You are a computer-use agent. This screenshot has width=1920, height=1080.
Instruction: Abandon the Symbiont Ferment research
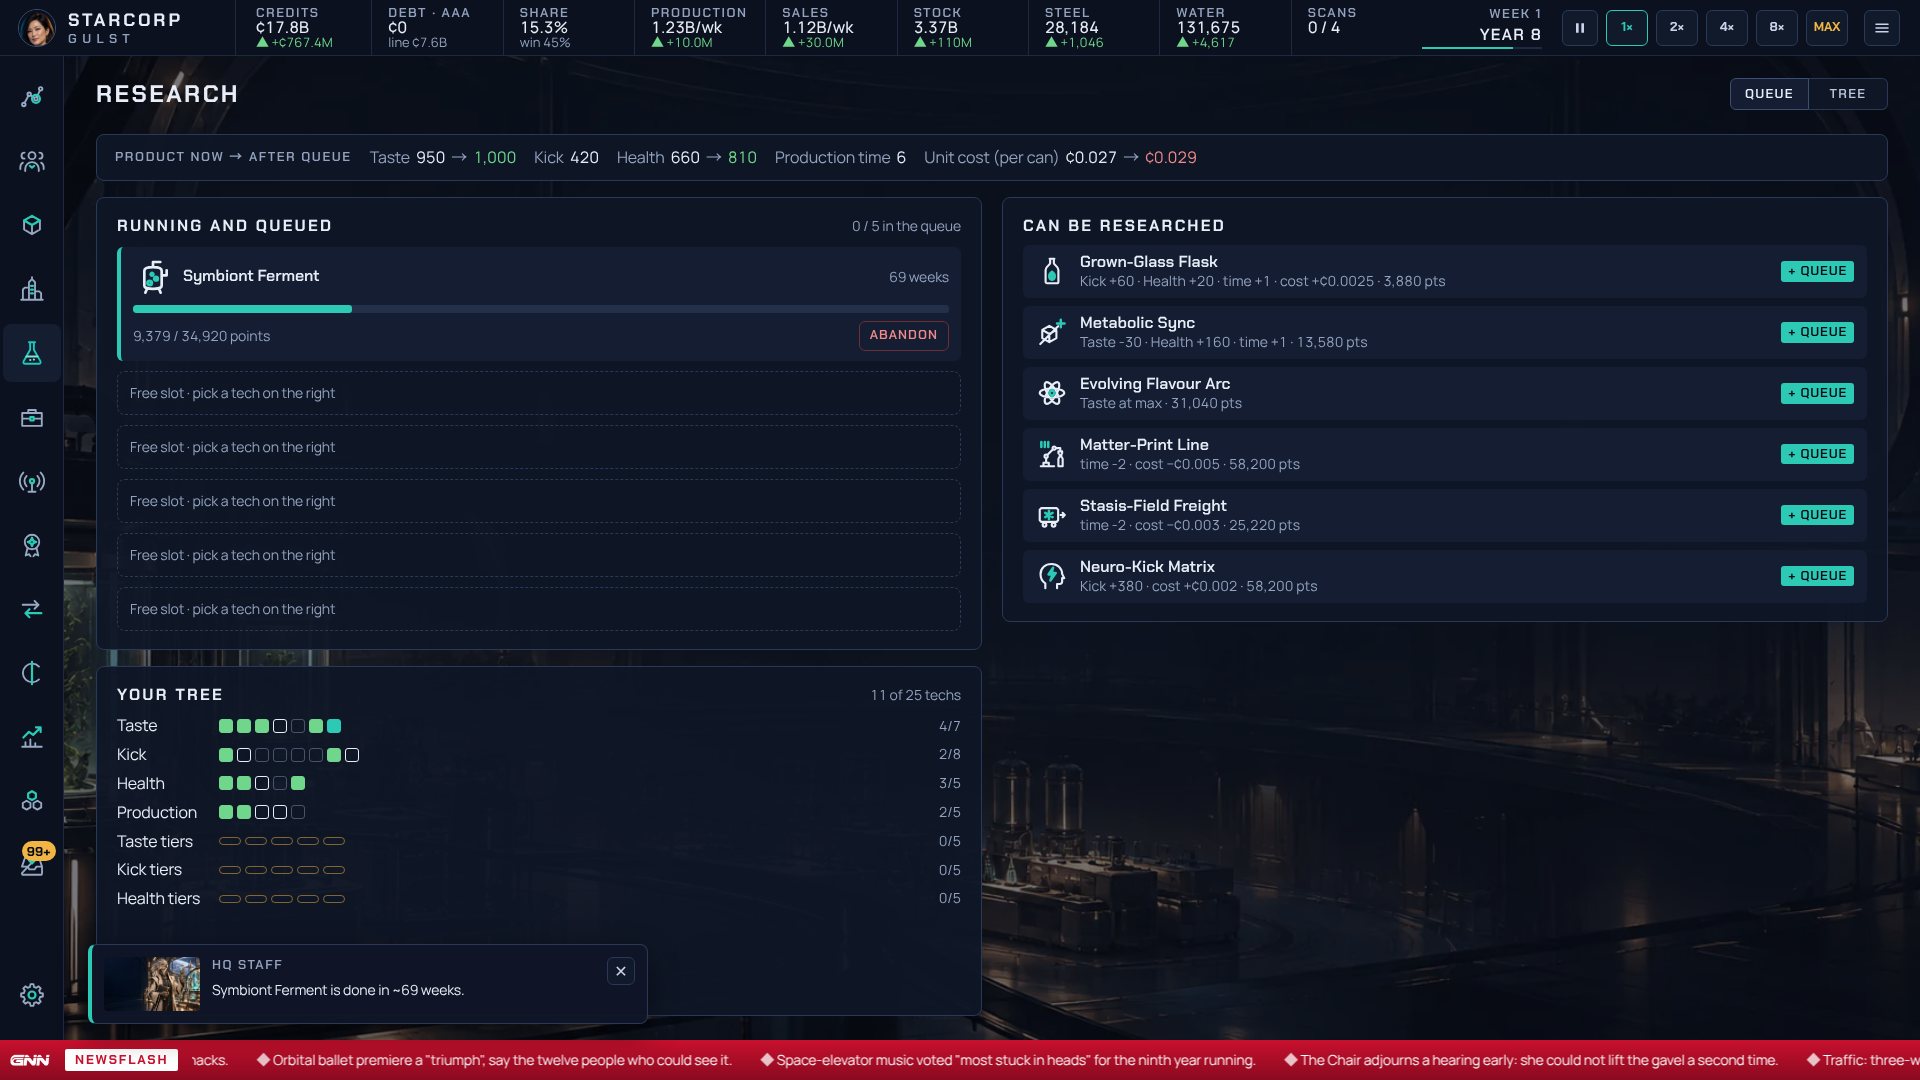click(x=903, y=335)
